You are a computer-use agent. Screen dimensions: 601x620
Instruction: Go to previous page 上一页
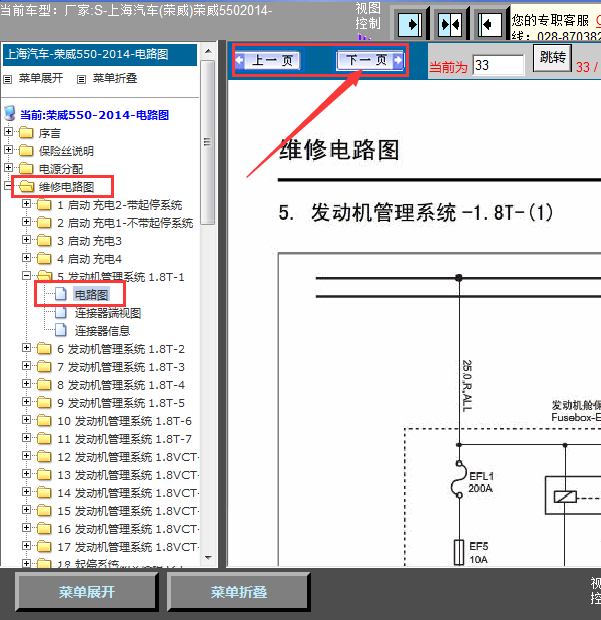267,60
